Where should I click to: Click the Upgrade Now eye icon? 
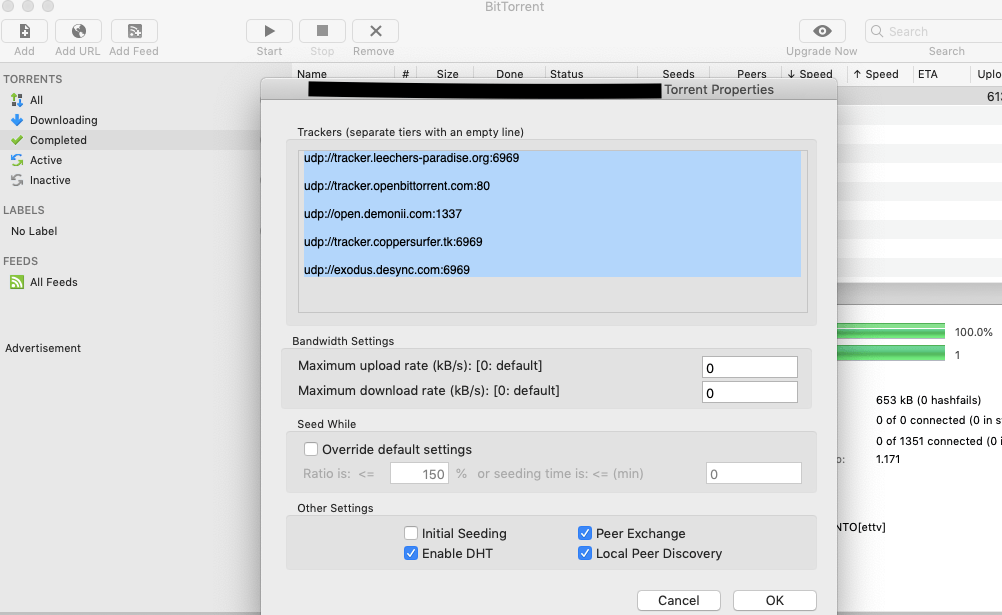pos(821,30)
